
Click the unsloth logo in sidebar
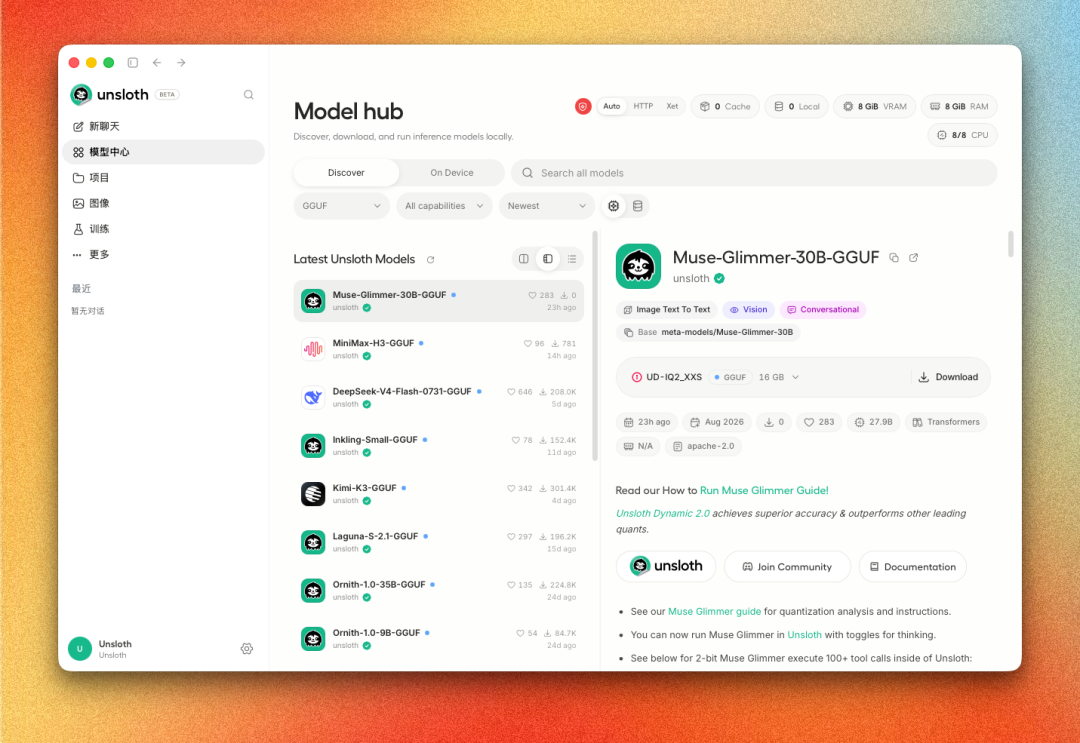pos(81,94)
